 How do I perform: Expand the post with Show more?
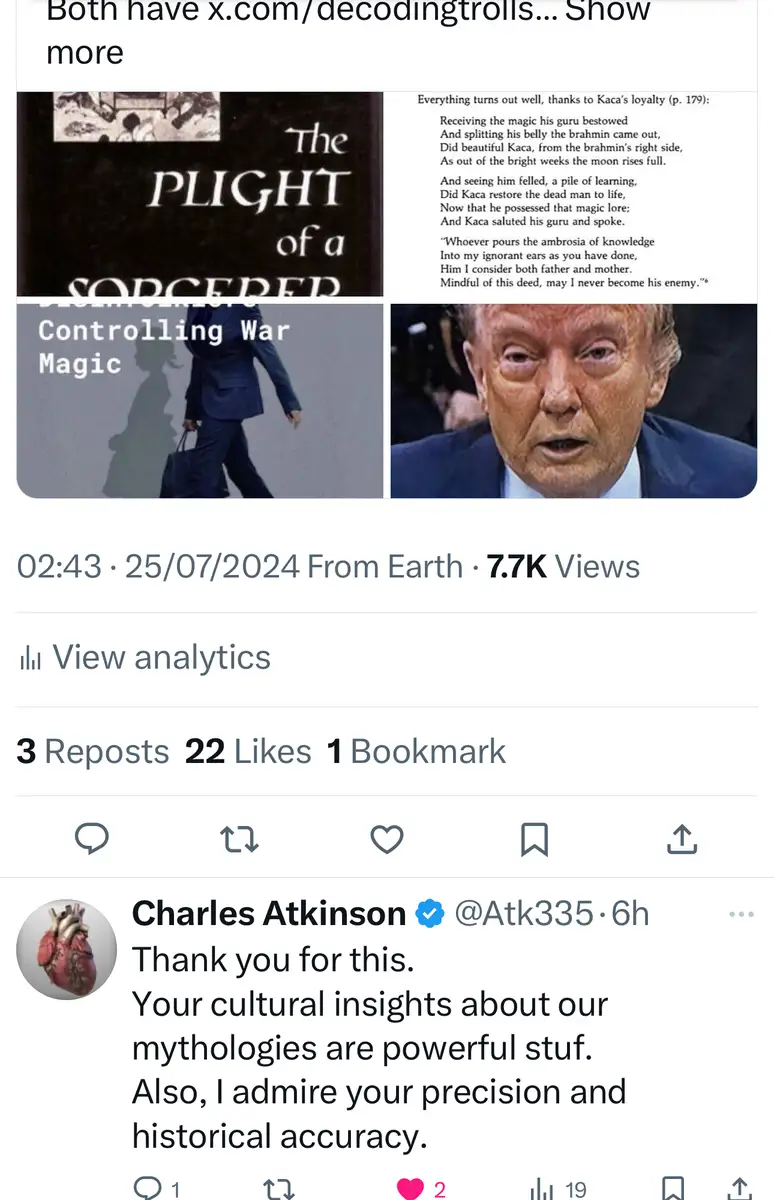[348, 31]
